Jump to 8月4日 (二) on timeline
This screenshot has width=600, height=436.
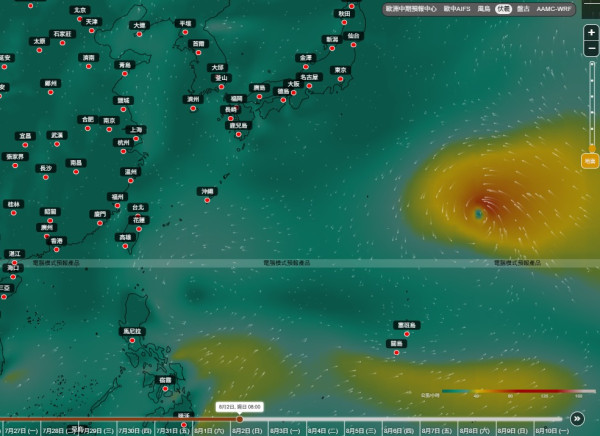tap(323, 431)
